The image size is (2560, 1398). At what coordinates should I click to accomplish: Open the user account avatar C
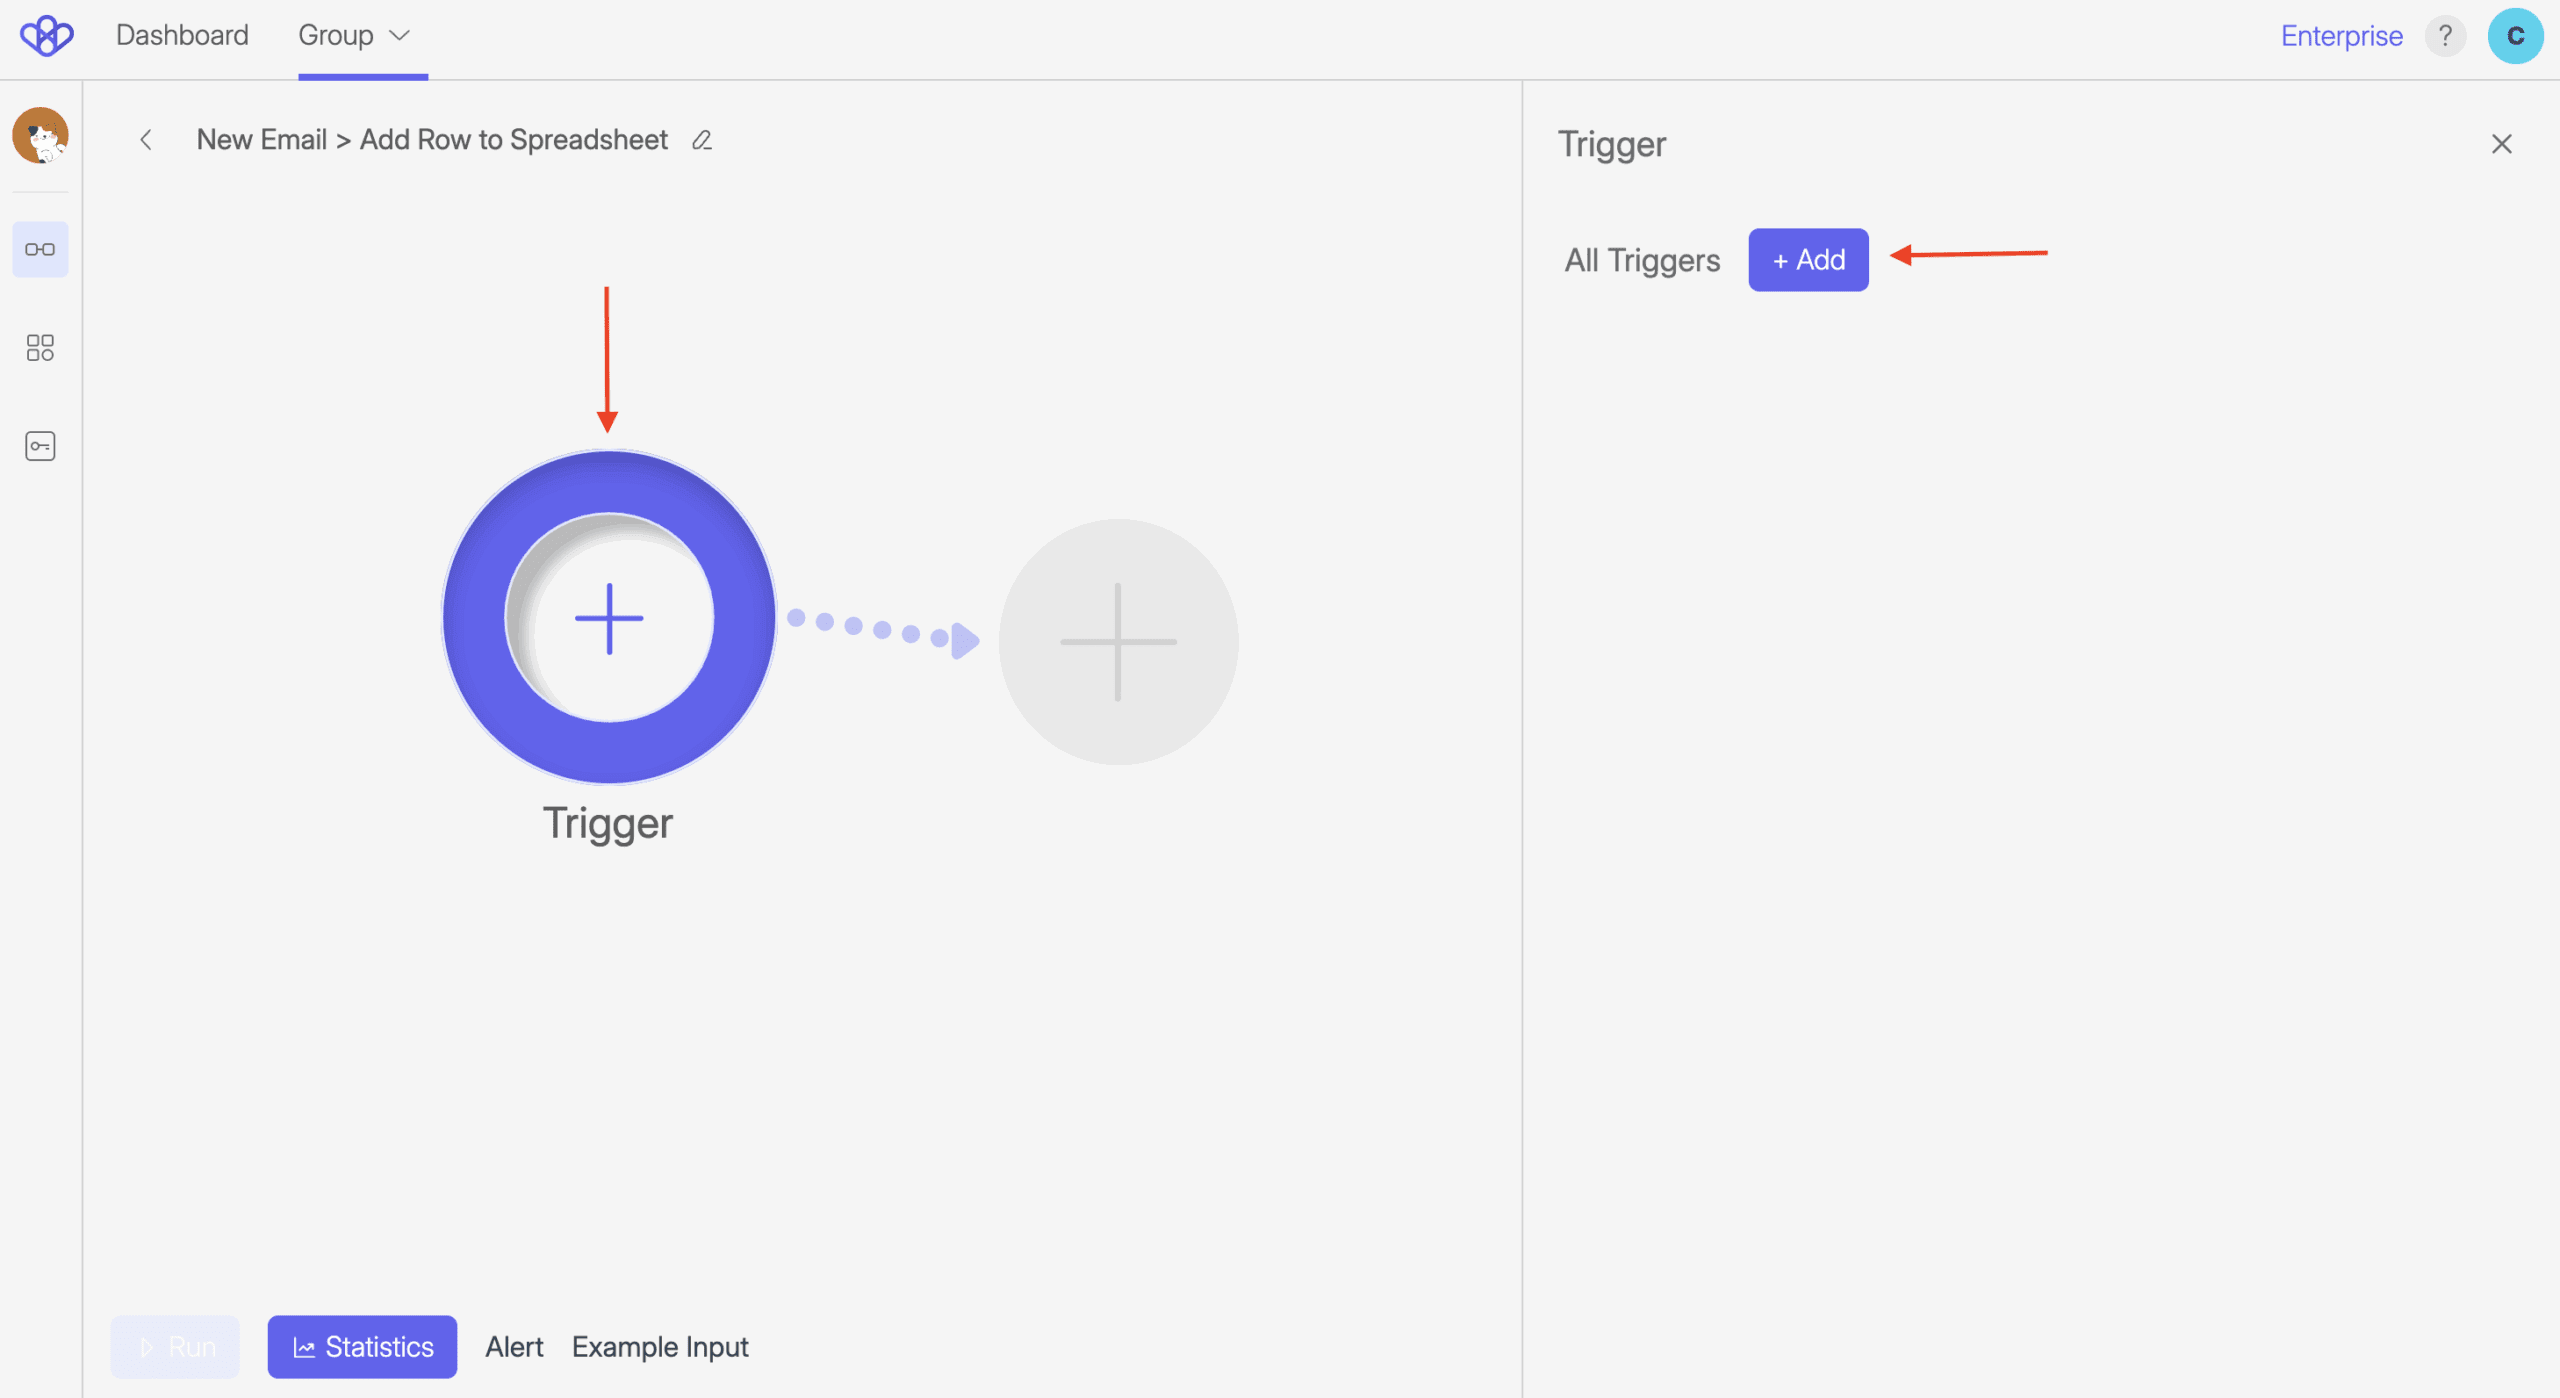point(2515,36)
